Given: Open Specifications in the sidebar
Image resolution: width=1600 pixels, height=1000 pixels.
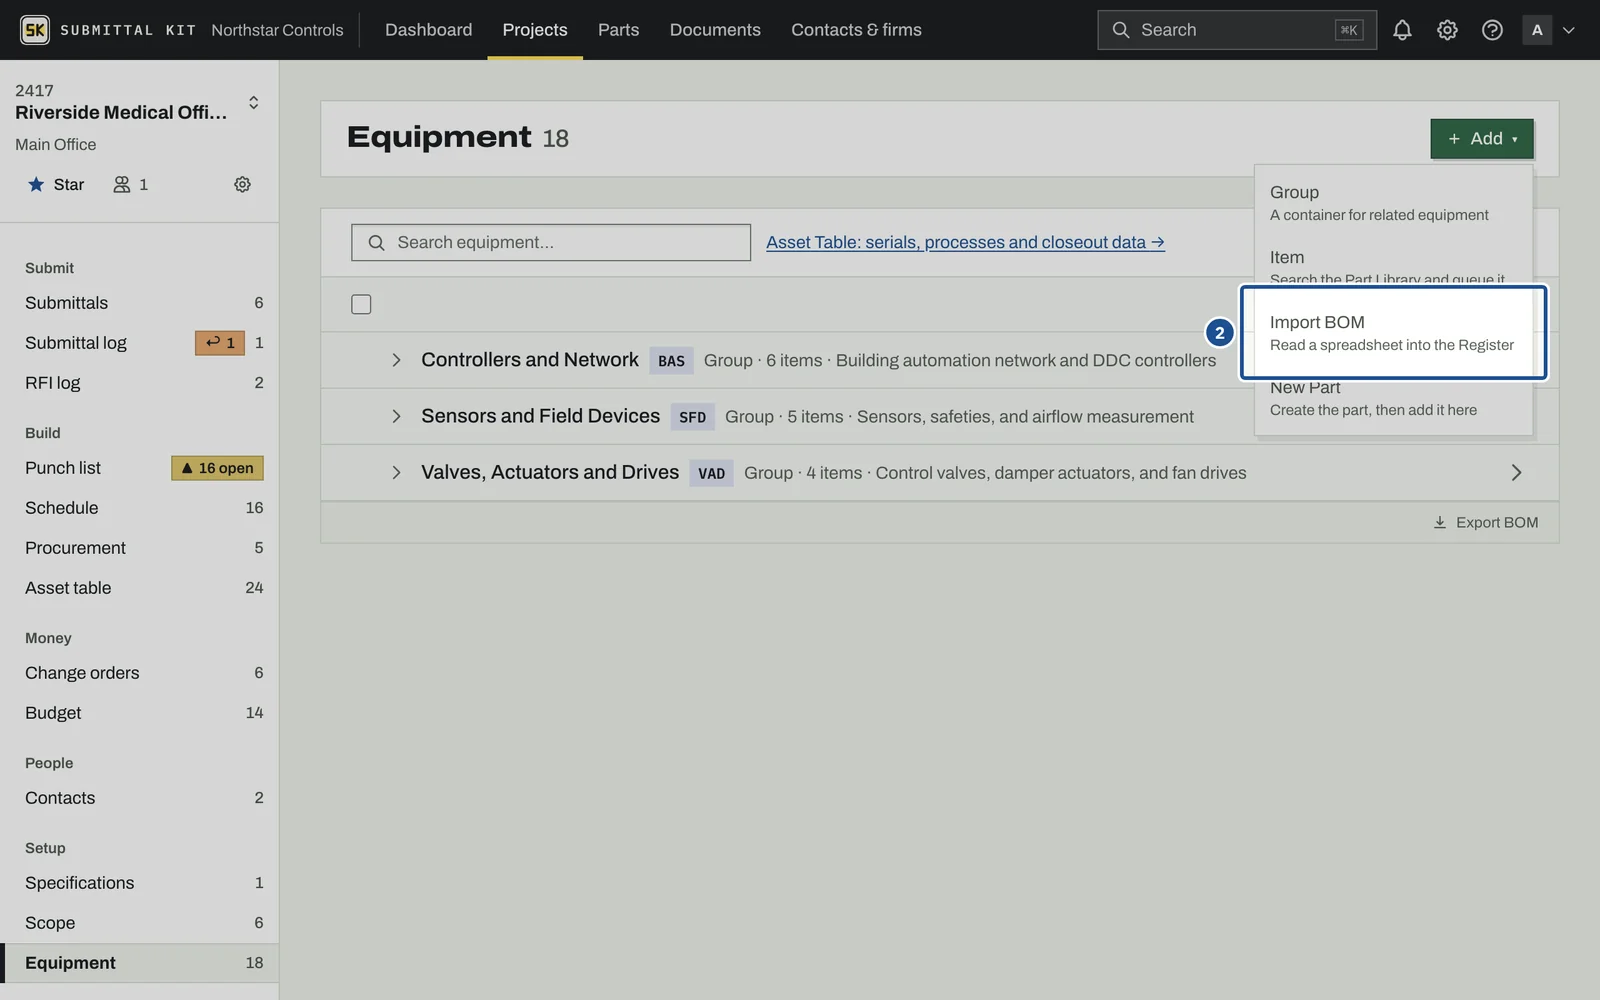Looking at the screenshot, I should [x=140, y=883].
